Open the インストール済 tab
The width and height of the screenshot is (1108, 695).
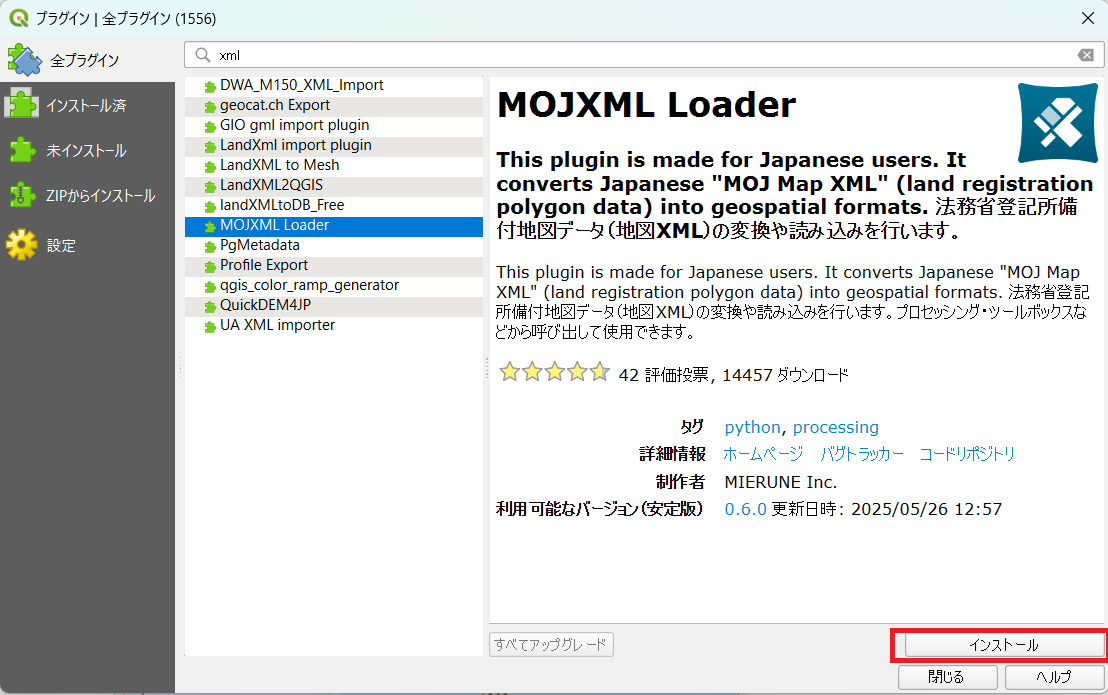pos(87,105)
